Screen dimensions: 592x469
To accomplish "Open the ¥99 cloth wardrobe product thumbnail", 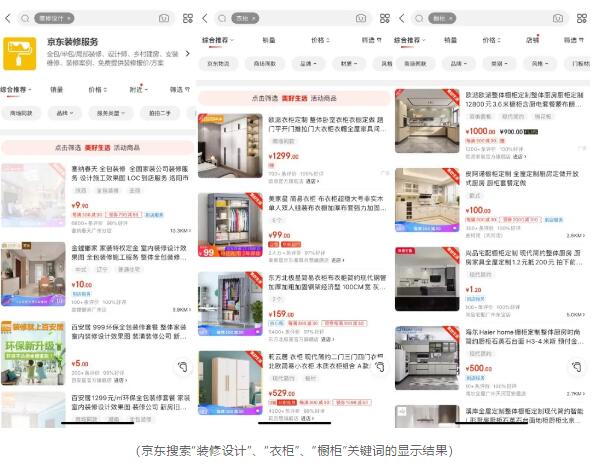I will (230, 225).
